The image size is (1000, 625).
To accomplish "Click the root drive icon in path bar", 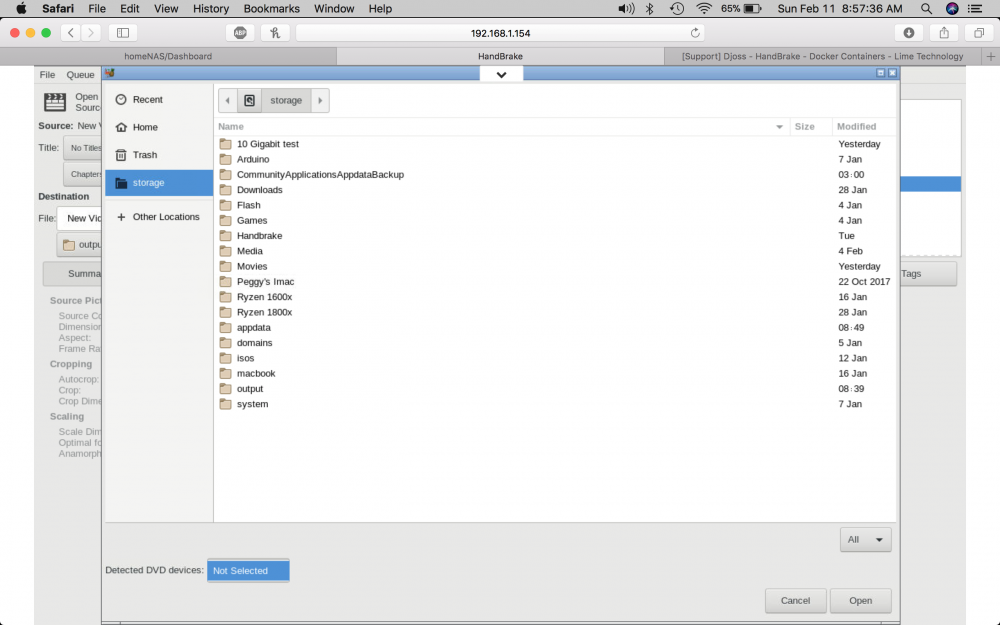I will point(249,100).
